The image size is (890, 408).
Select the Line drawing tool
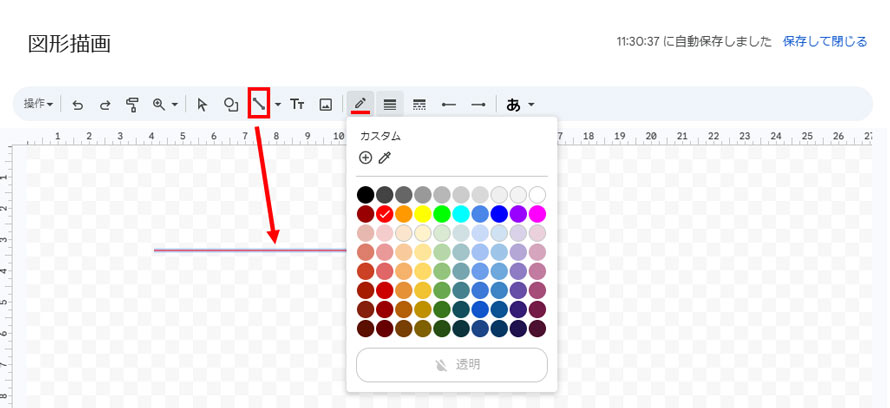point(259,104)
